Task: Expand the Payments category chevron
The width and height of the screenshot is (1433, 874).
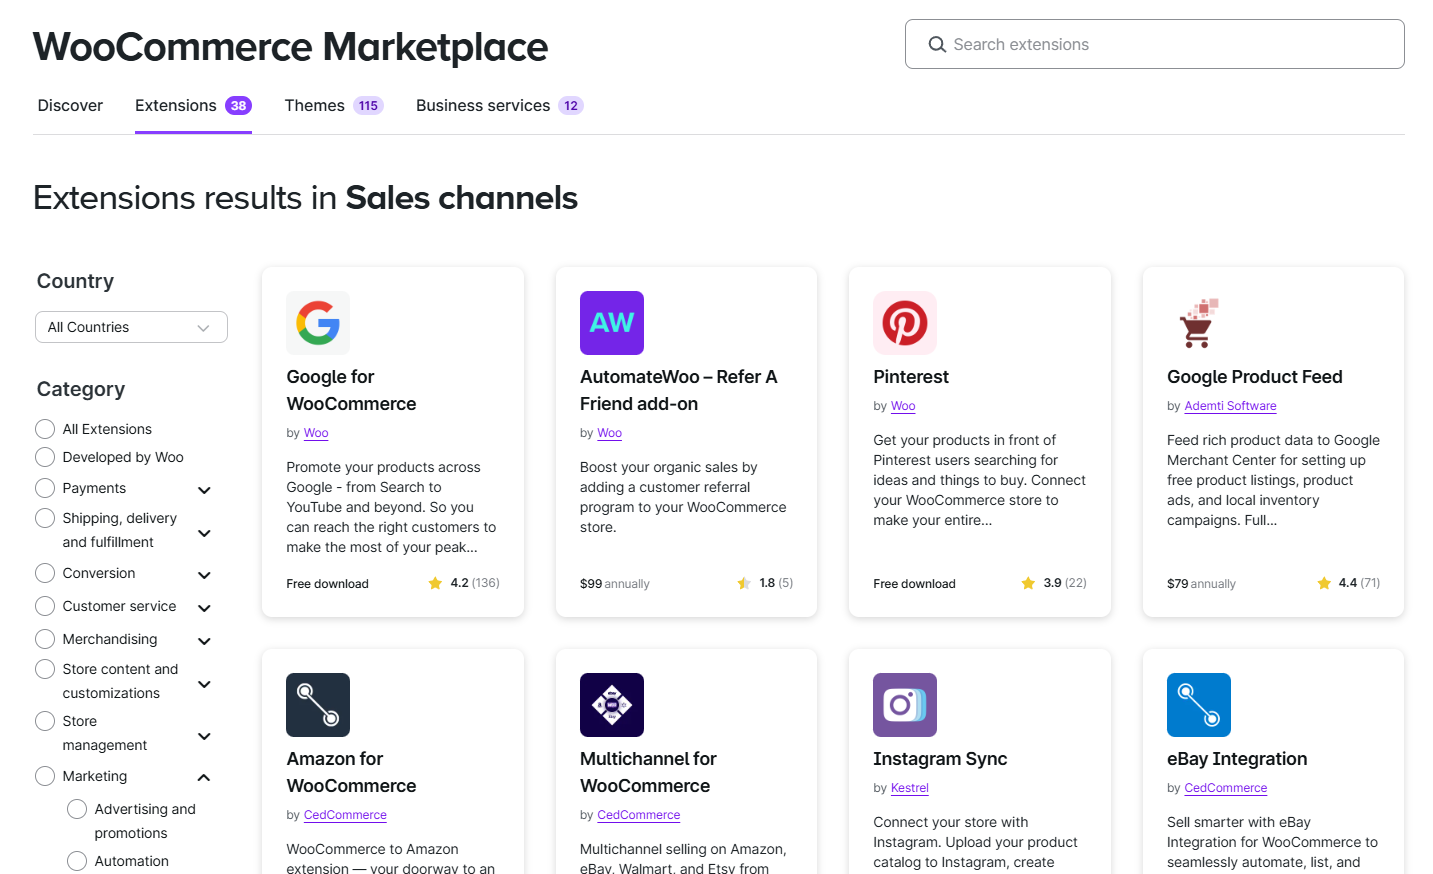Action: pyautogui.click(x=204, y=490)
